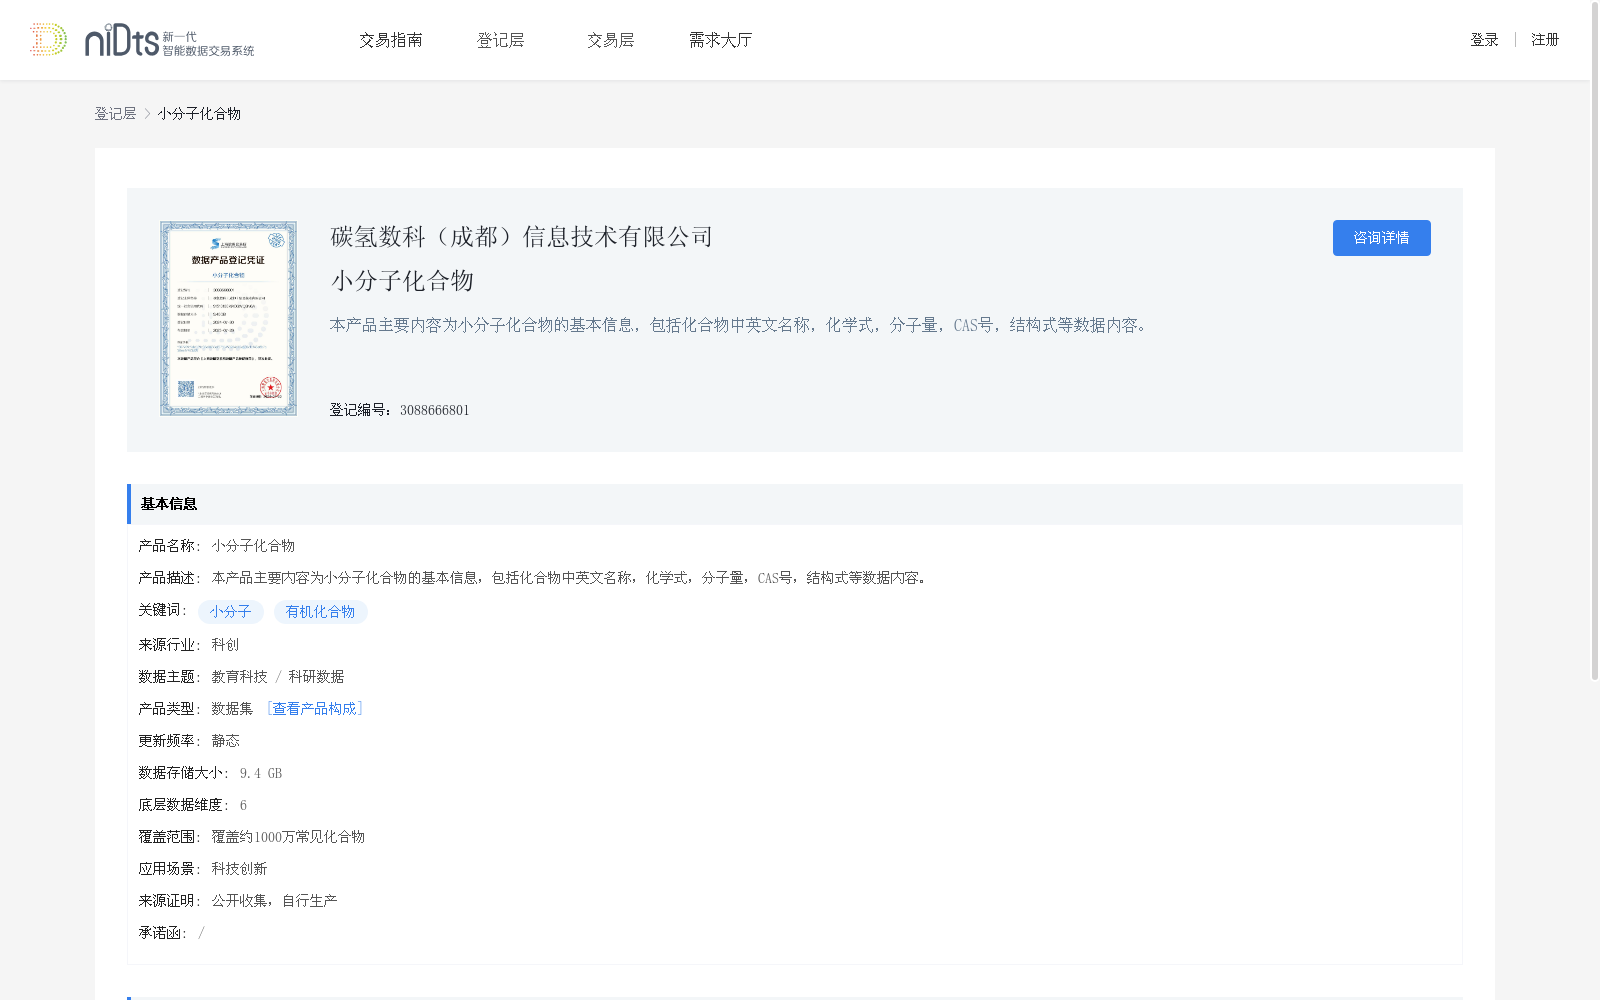Screen dimensions: 1600x1000
Task: Click the 咨询详情 button
Action: pos(1381,238)
